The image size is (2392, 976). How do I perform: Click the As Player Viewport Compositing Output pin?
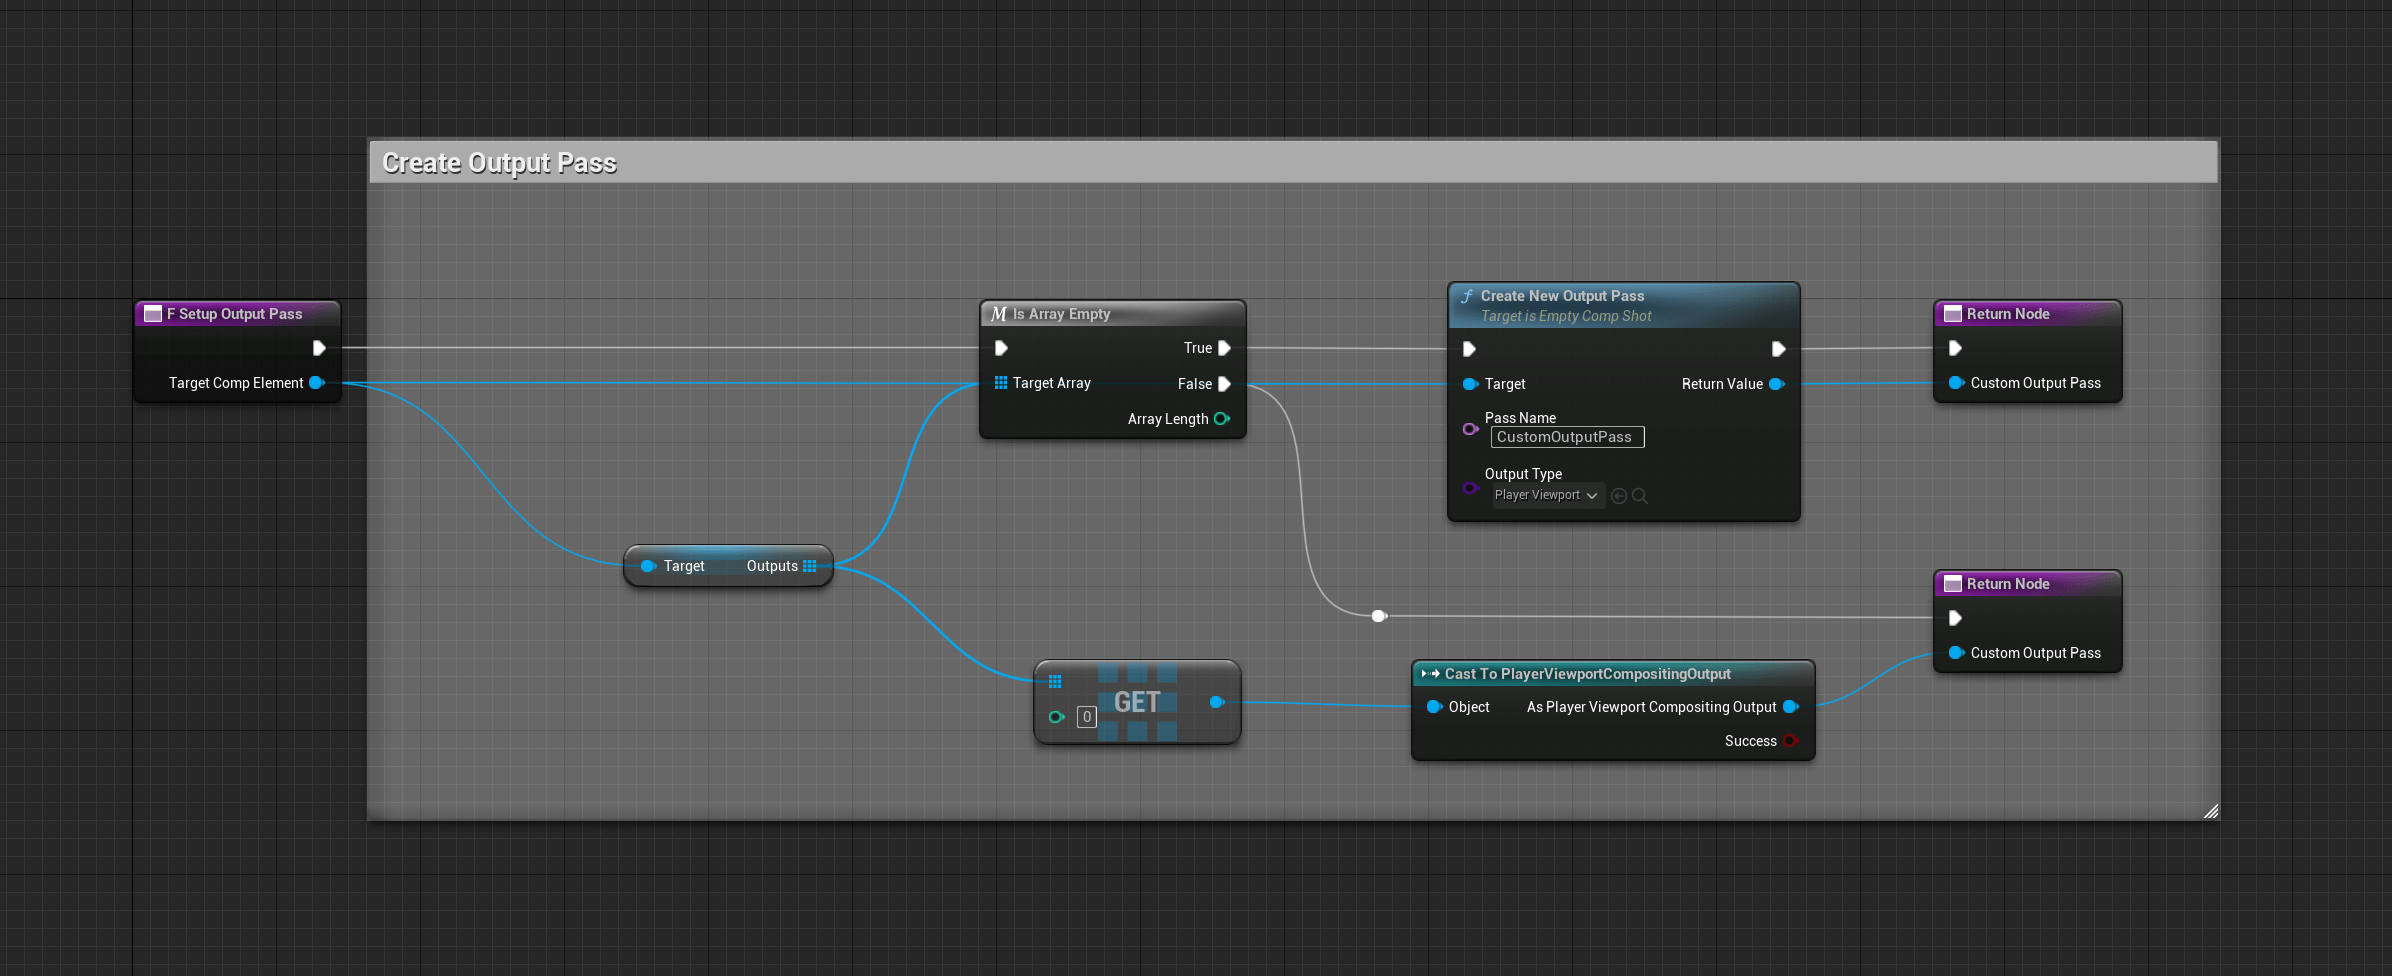pos(1790,706)
